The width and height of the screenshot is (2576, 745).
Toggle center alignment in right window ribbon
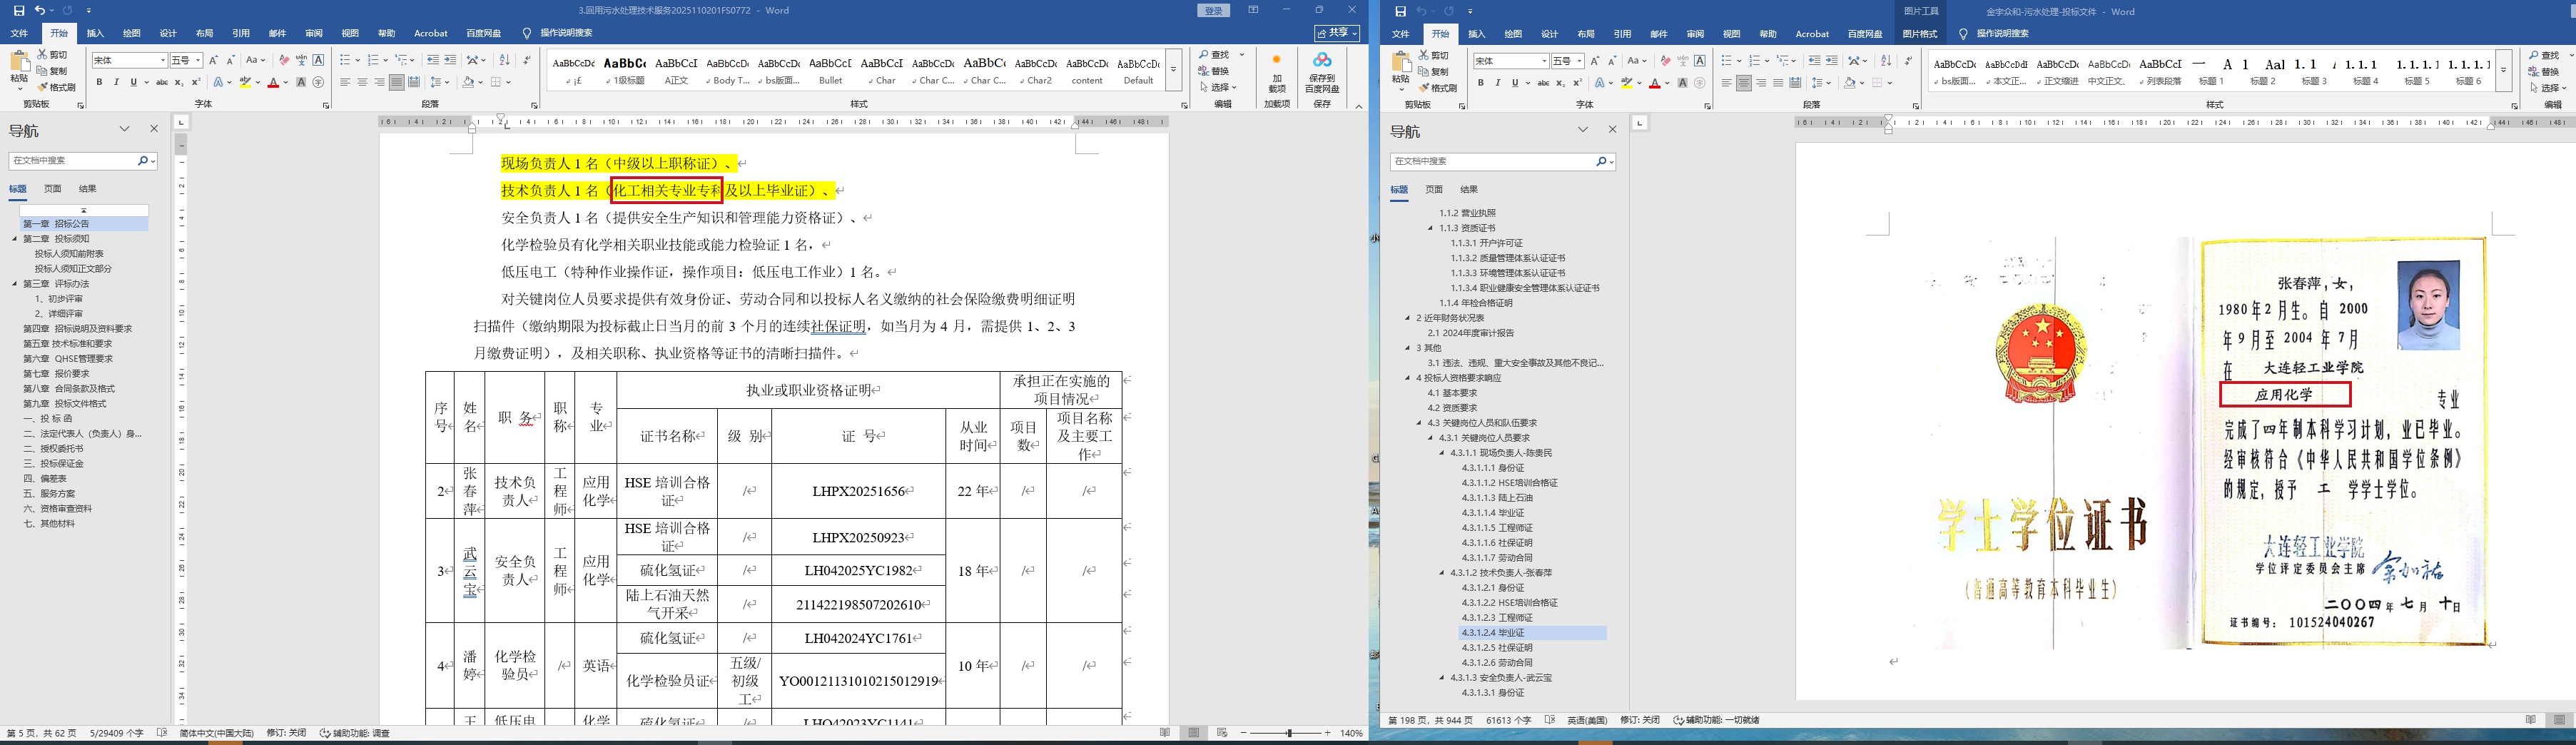(1744, 83)
